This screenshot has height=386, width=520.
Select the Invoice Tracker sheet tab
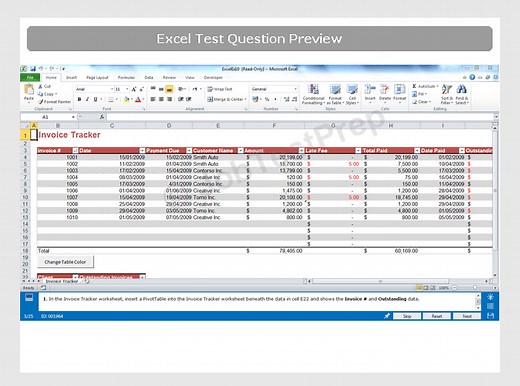(x=62, y=281)
